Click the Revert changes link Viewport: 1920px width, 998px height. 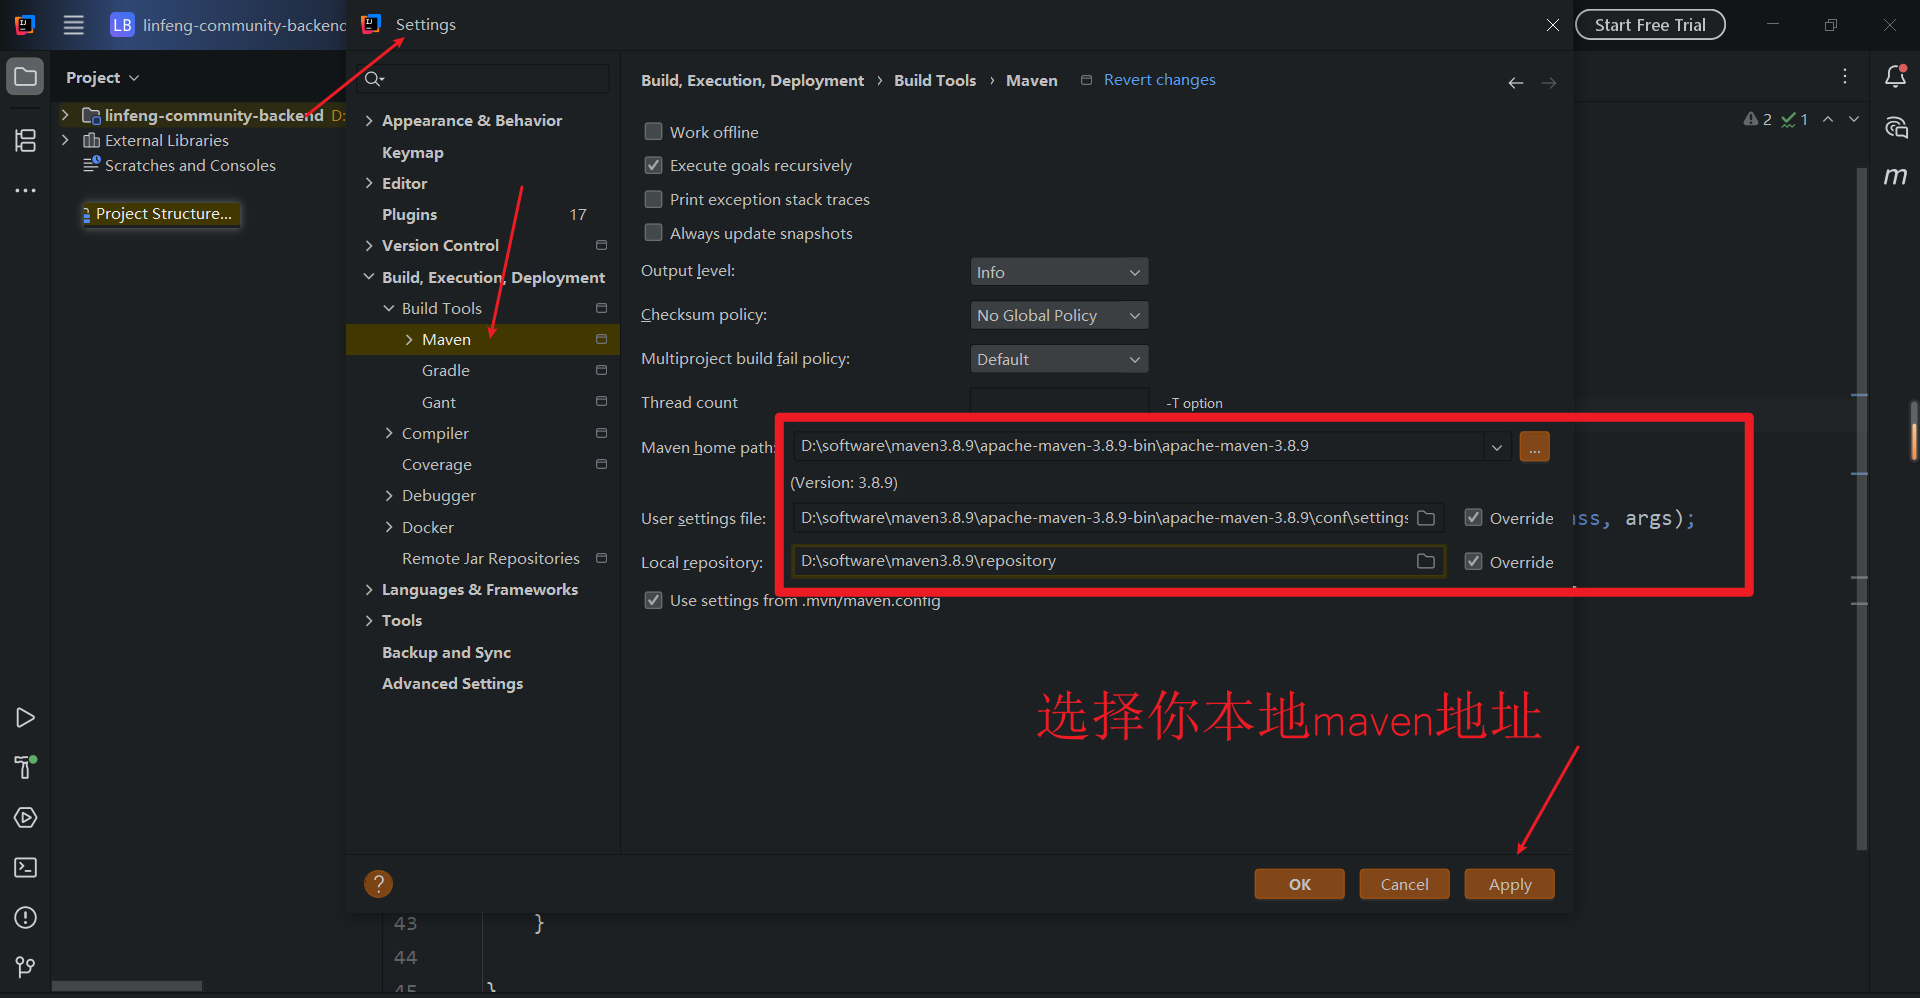tap(1159, 80)
